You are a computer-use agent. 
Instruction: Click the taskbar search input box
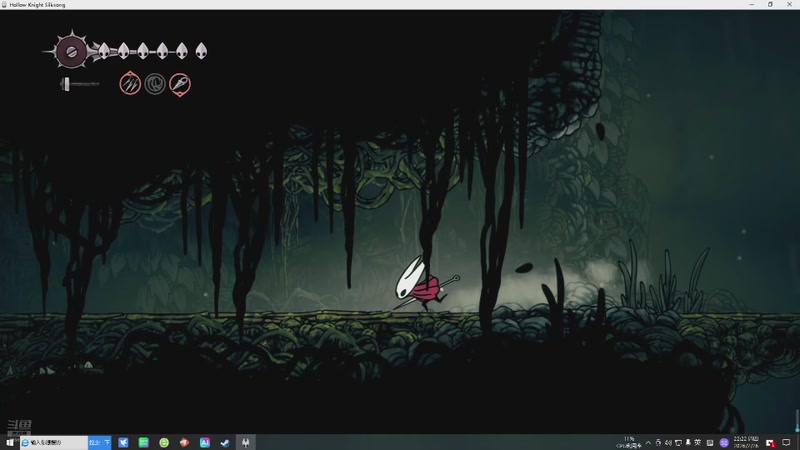click(54, 442)
